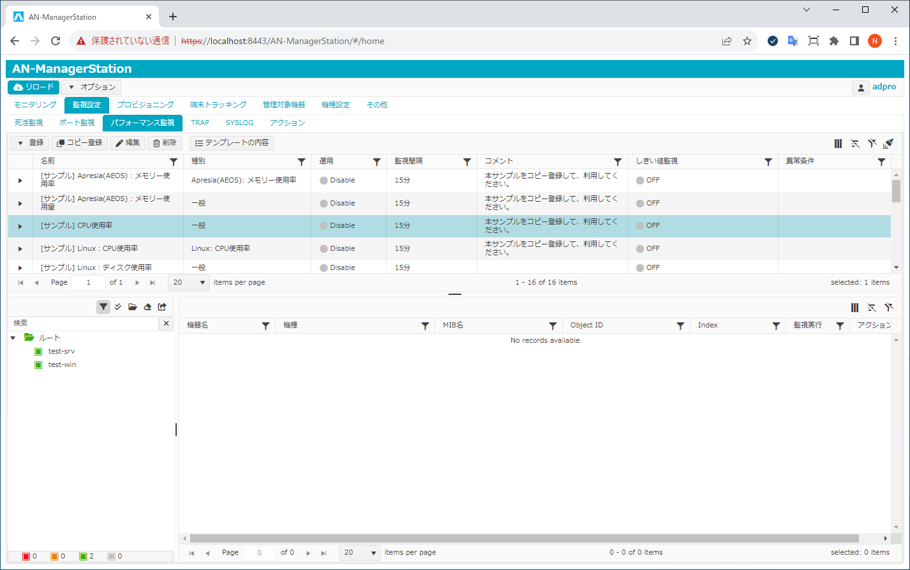Click the 編集 button
The width and height of the screenshot is (910, 570).
(x=128, y=143)
